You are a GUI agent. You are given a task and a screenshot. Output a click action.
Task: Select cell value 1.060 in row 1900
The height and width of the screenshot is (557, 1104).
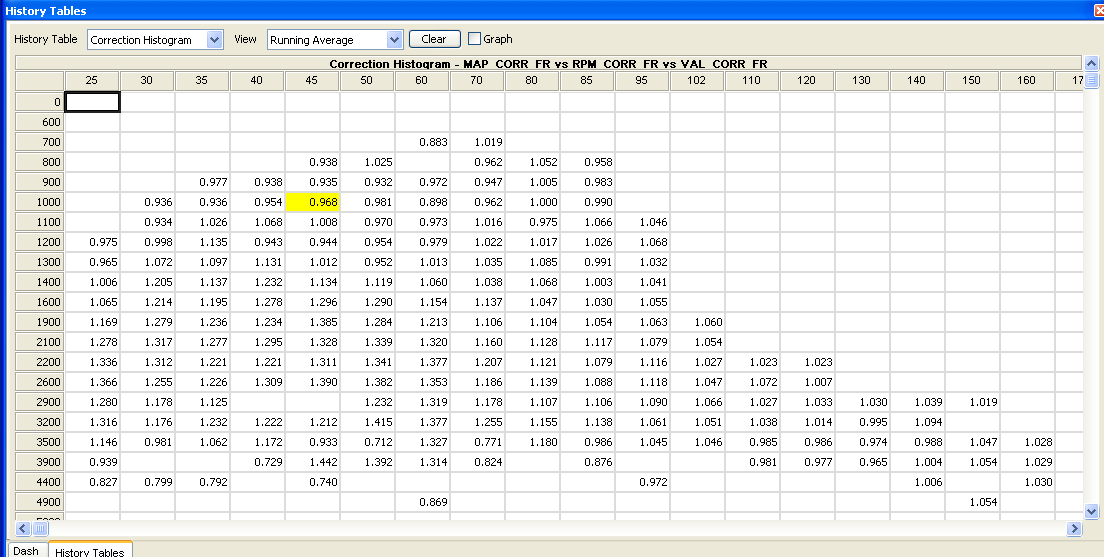click(x=696, y=323)
